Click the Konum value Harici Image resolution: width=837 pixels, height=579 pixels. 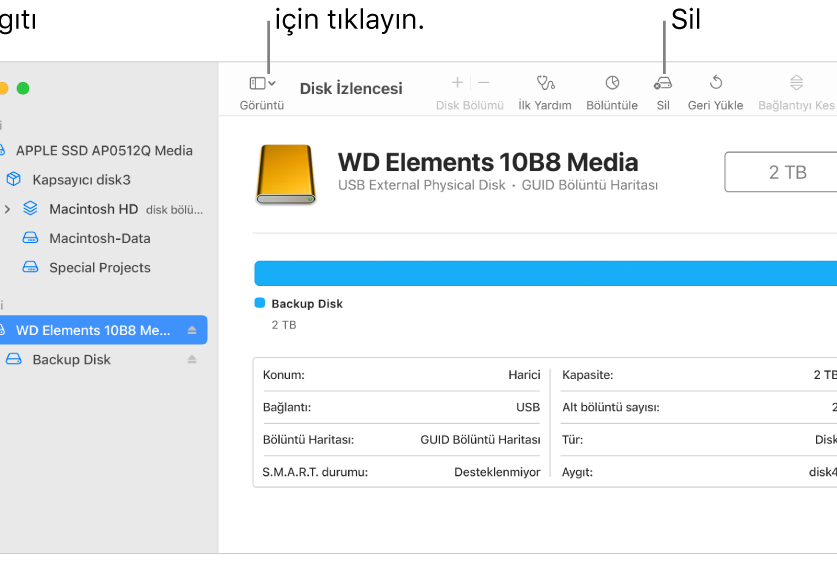pos(524,375)
